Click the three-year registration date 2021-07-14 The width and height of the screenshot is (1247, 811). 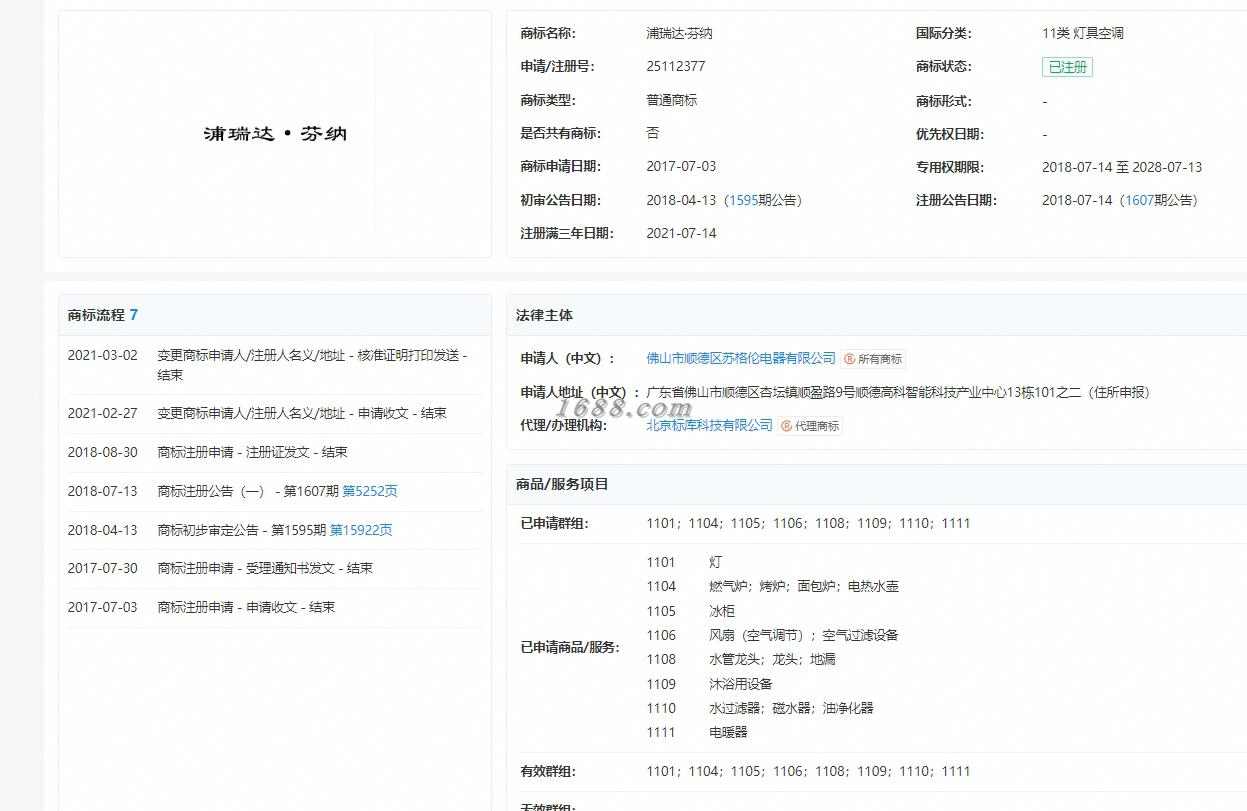(681, 233)
